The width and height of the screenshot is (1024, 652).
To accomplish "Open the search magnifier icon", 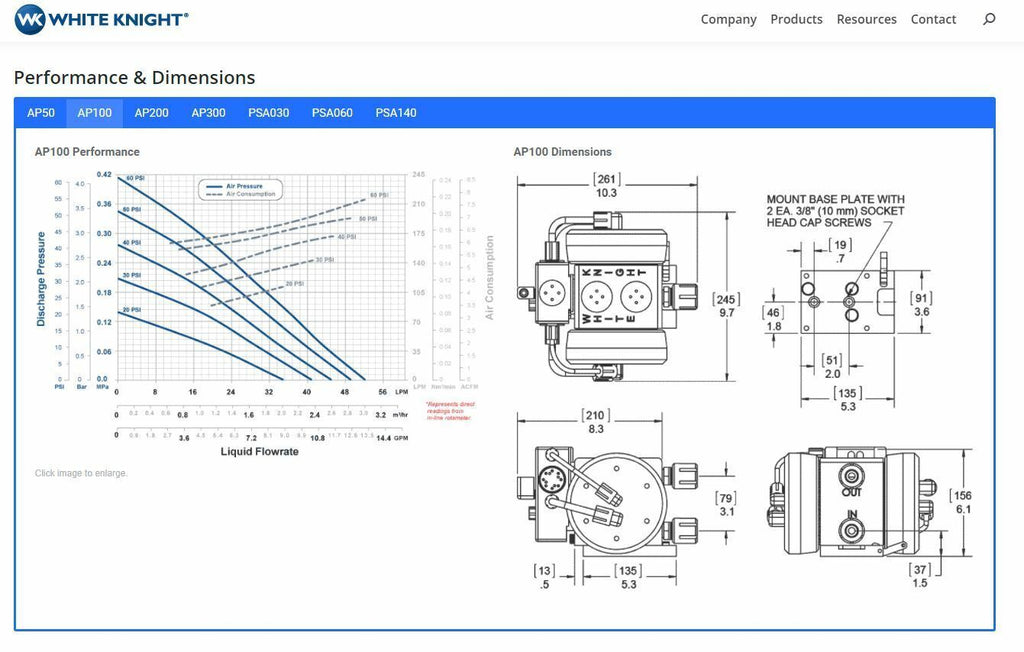I will [x=989, y=19].
